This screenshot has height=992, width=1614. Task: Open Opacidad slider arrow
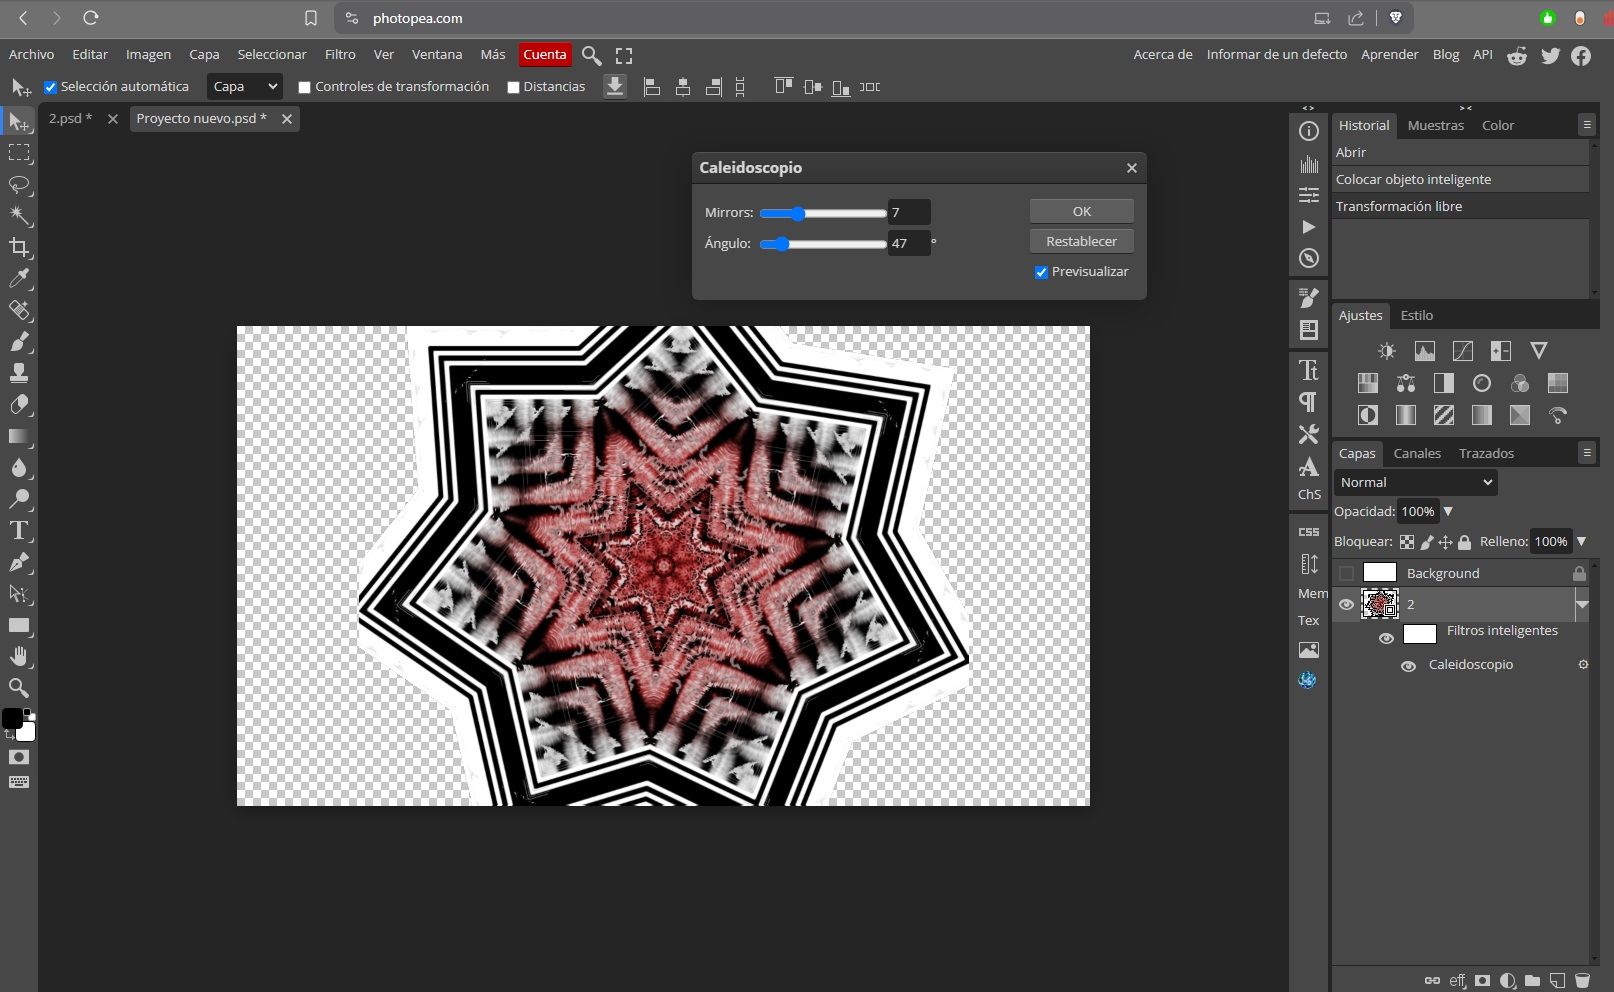tap(1448, 511)
